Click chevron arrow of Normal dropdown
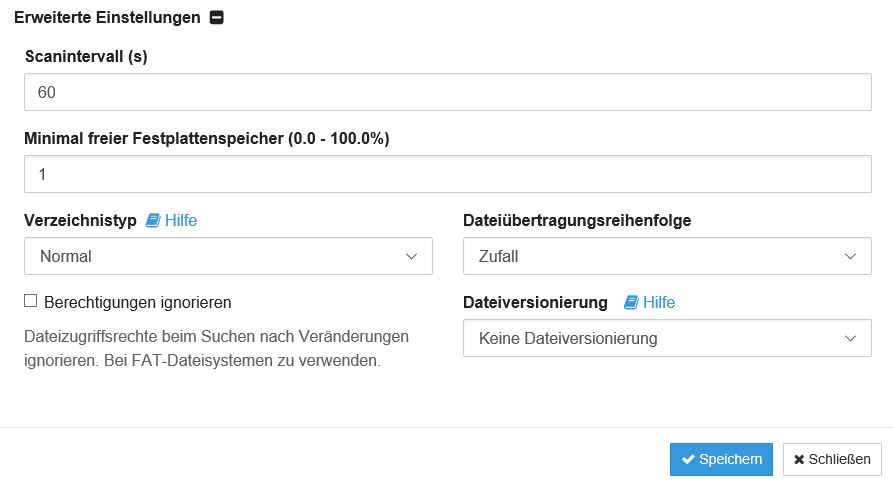Viewport: 893px width, 487px height. click(x=411, y=256)
